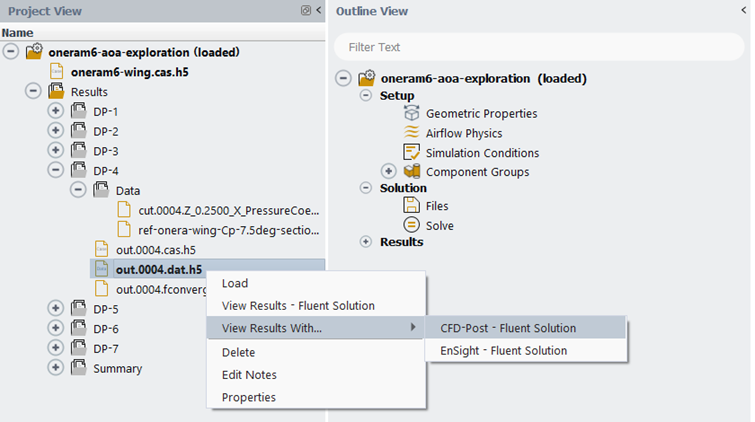Collapse the DP-4 tree node
Screen dimensions: 755x422
[55, 170]
